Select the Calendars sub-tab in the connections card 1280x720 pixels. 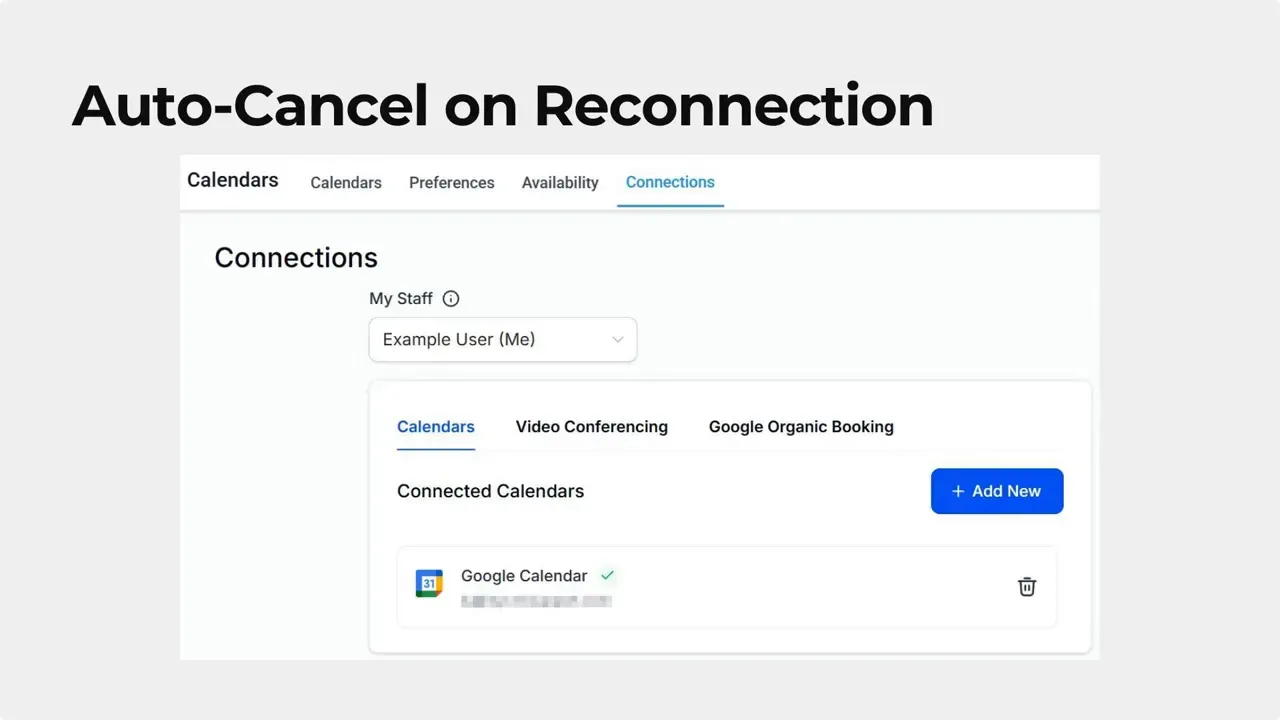pos(435,427)
